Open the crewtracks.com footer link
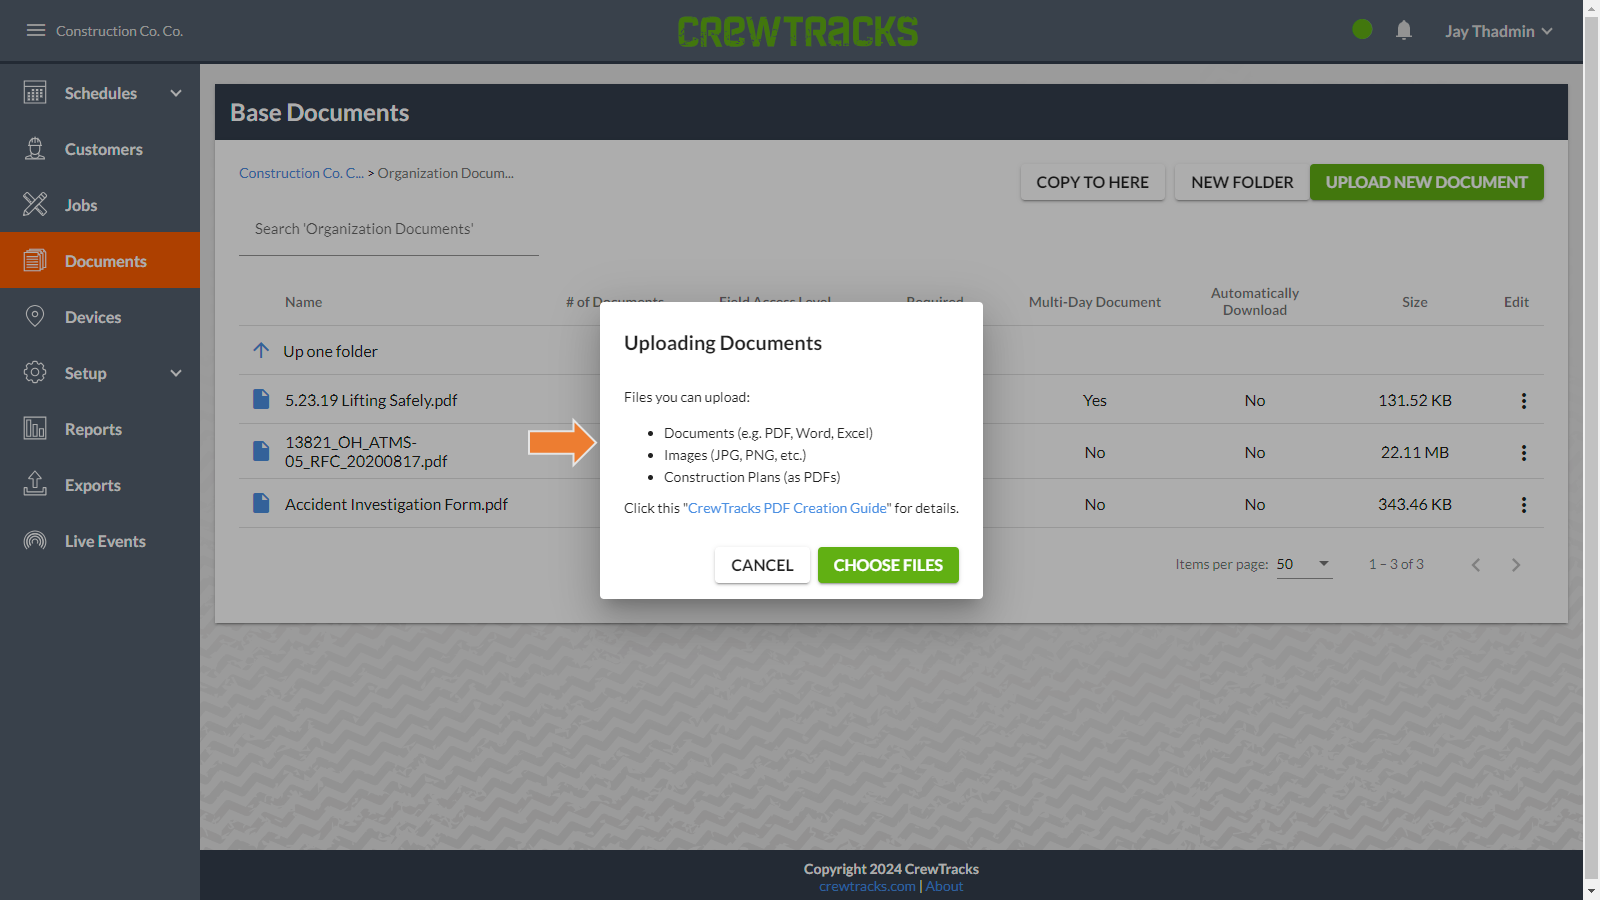The width and height of the screenshot is (1600, 900). pos(867,887)
